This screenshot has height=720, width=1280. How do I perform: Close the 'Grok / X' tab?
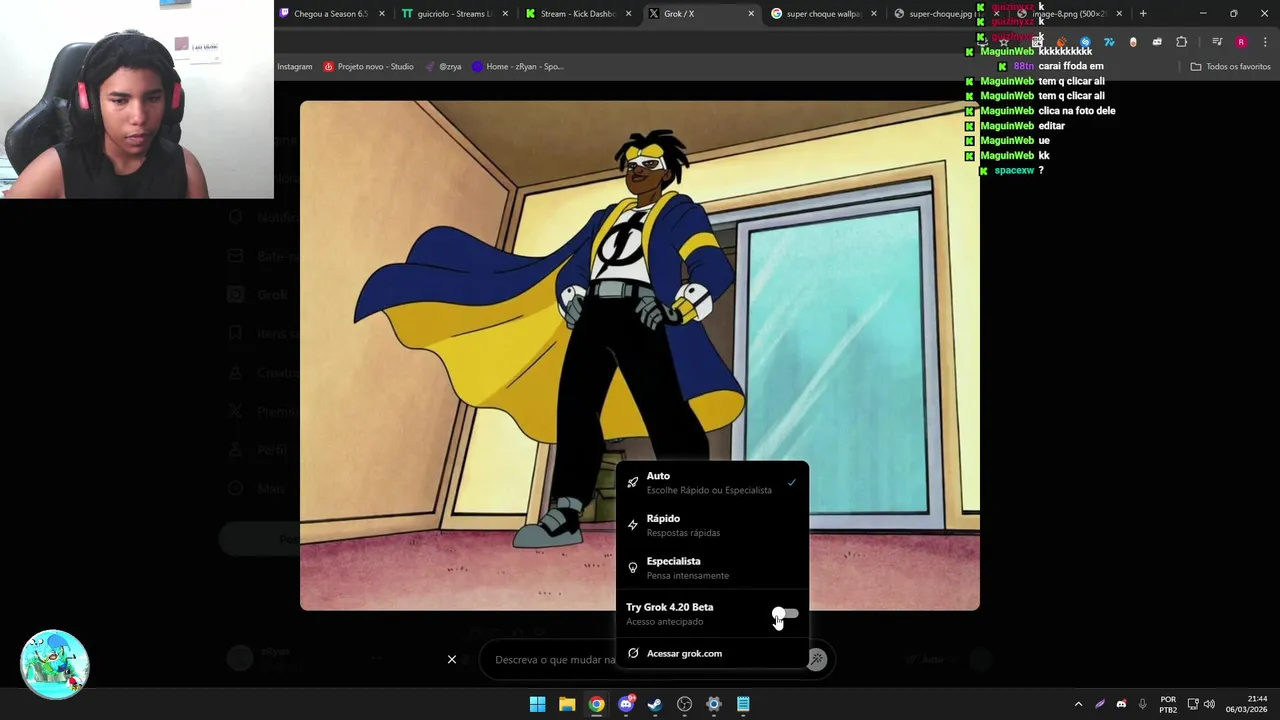[x=751, y=14]
